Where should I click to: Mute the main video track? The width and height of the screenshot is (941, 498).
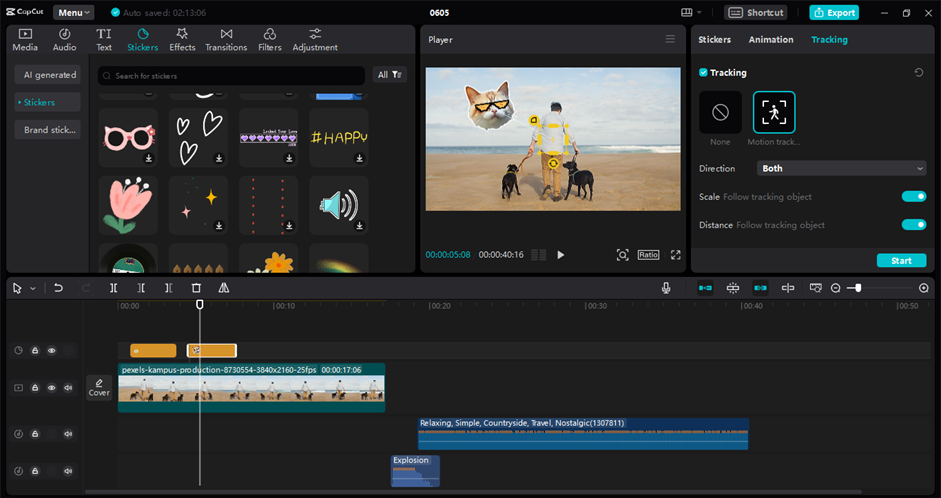[68, 388]
